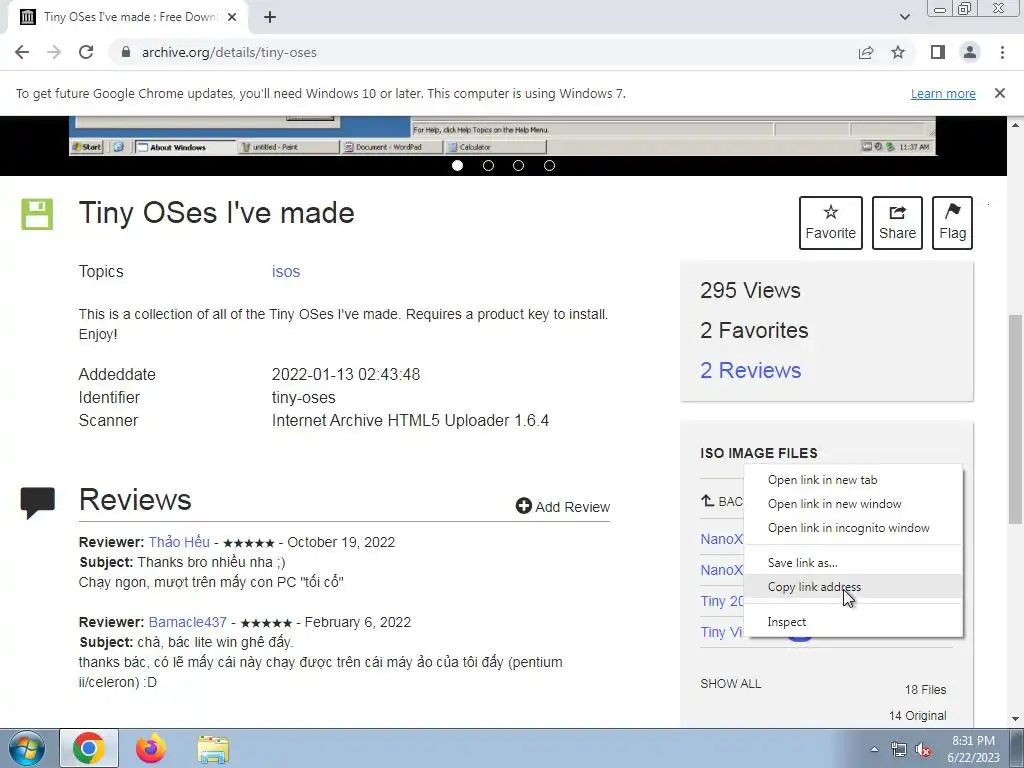Click the scrollbar up arrow
Viewport: 1024px width, 768px height.
click(x=1015, y=124)
